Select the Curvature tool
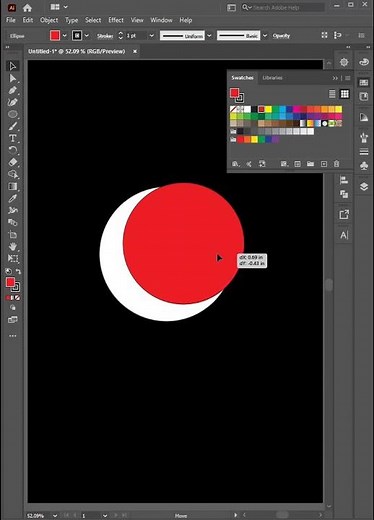This screenshot has height=520, width=374. [x=13, y=102]
